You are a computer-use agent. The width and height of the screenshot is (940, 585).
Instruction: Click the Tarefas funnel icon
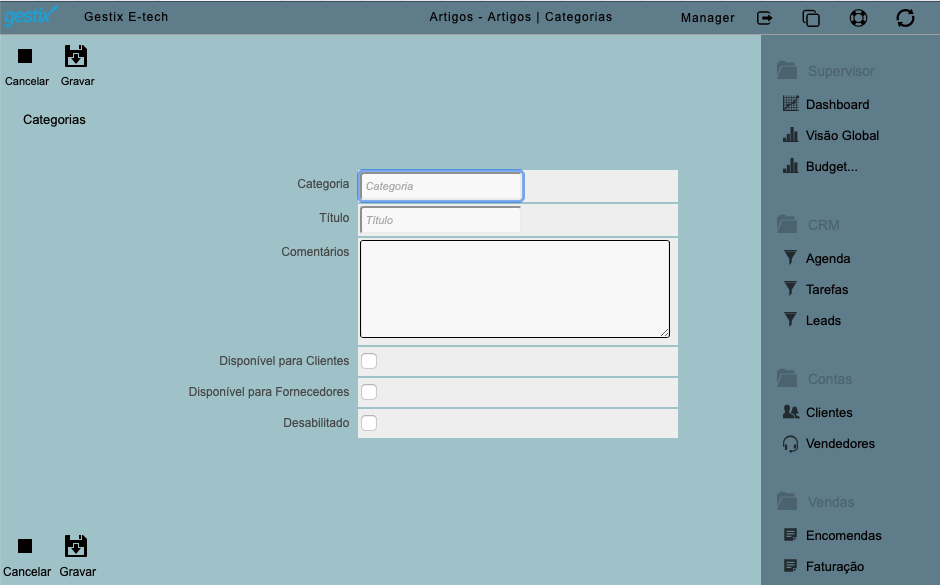tap(791, 289)
